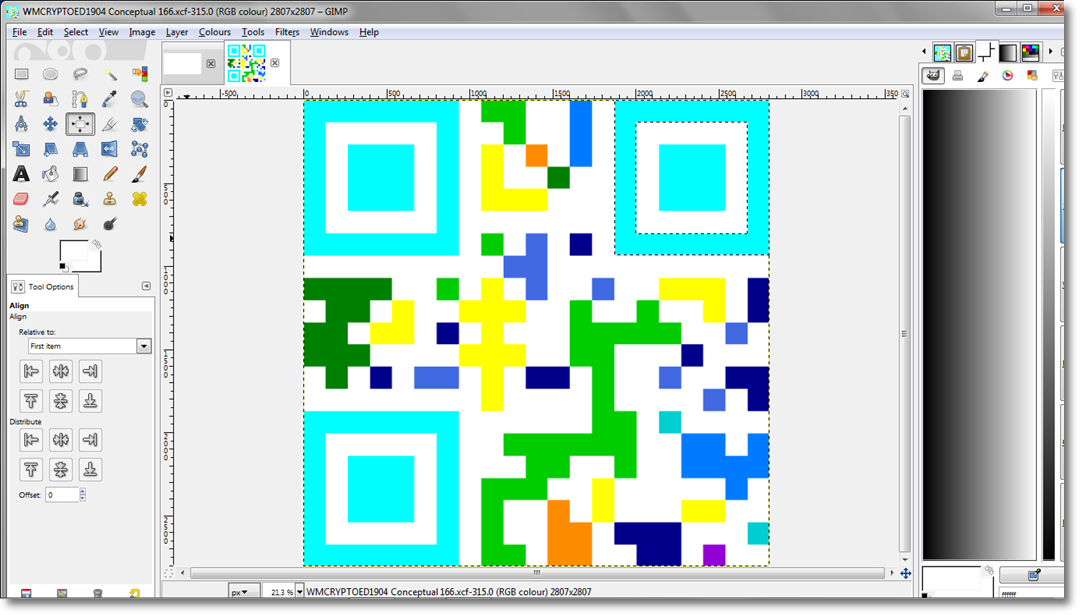Select the Rectangle Select tool
The width and height of the screenshot is (1080, 615).
(x=21, y=74)
